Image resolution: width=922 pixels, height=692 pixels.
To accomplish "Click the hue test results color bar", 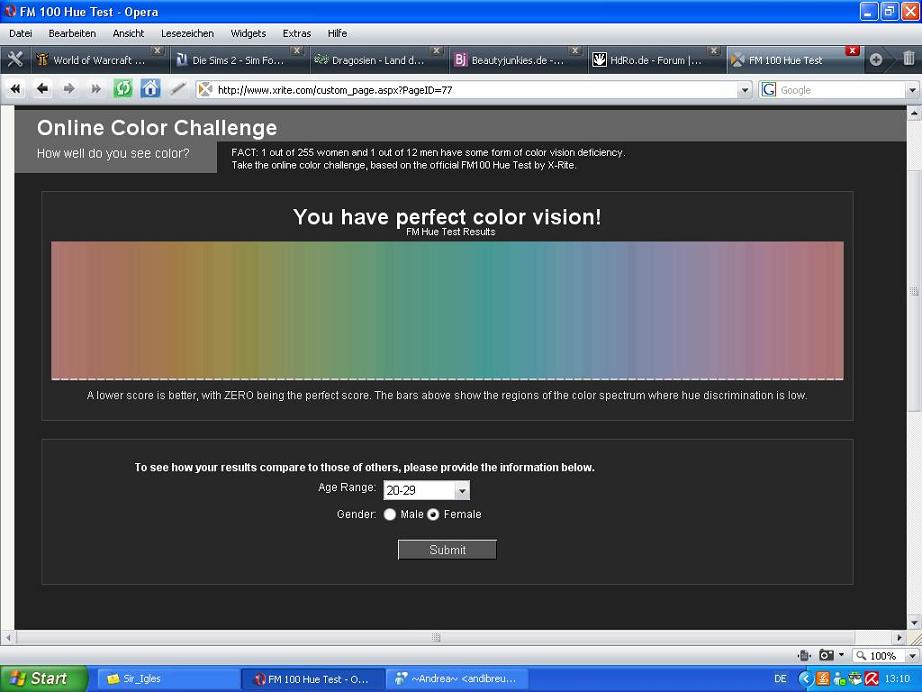I will (x=447, y=310).
